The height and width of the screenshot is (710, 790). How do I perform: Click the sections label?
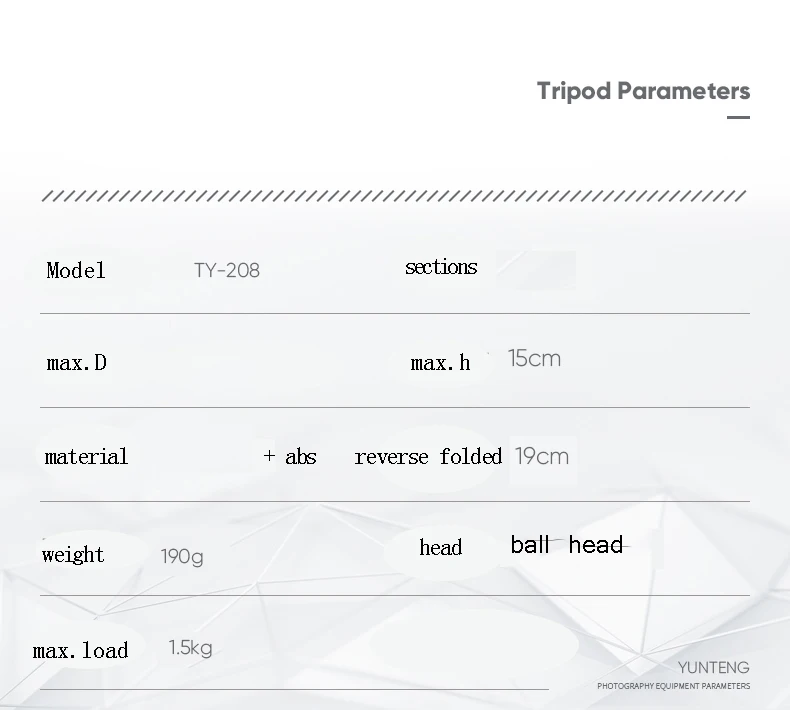441,267
